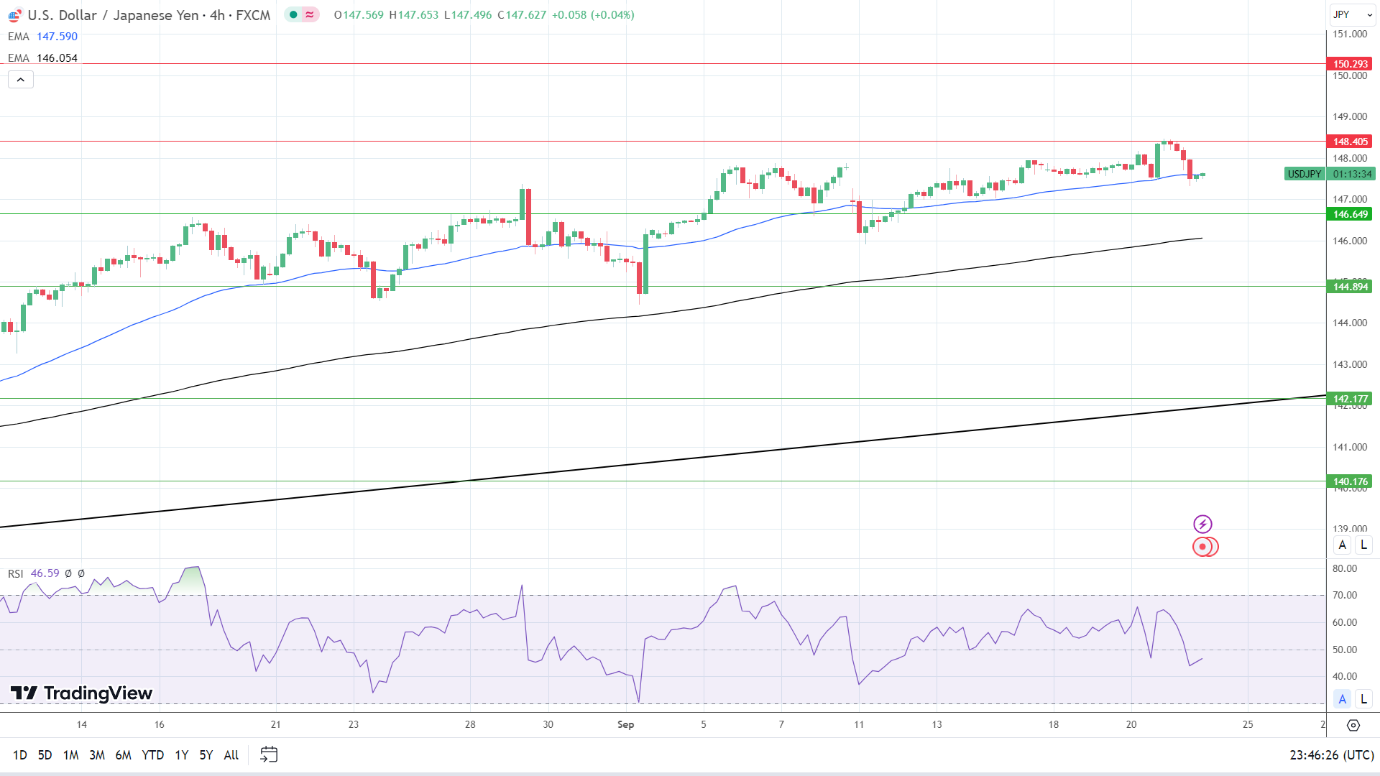Click the purple lightning bolt event marker
Screen dimensions: 1380x776
click(1203, 524)
